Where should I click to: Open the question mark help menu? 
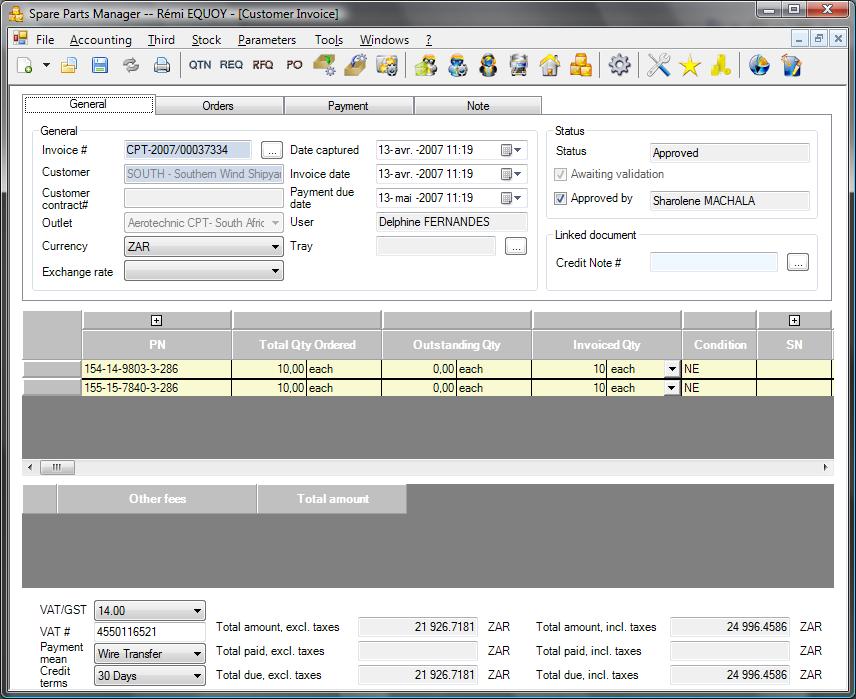[429, 40]
